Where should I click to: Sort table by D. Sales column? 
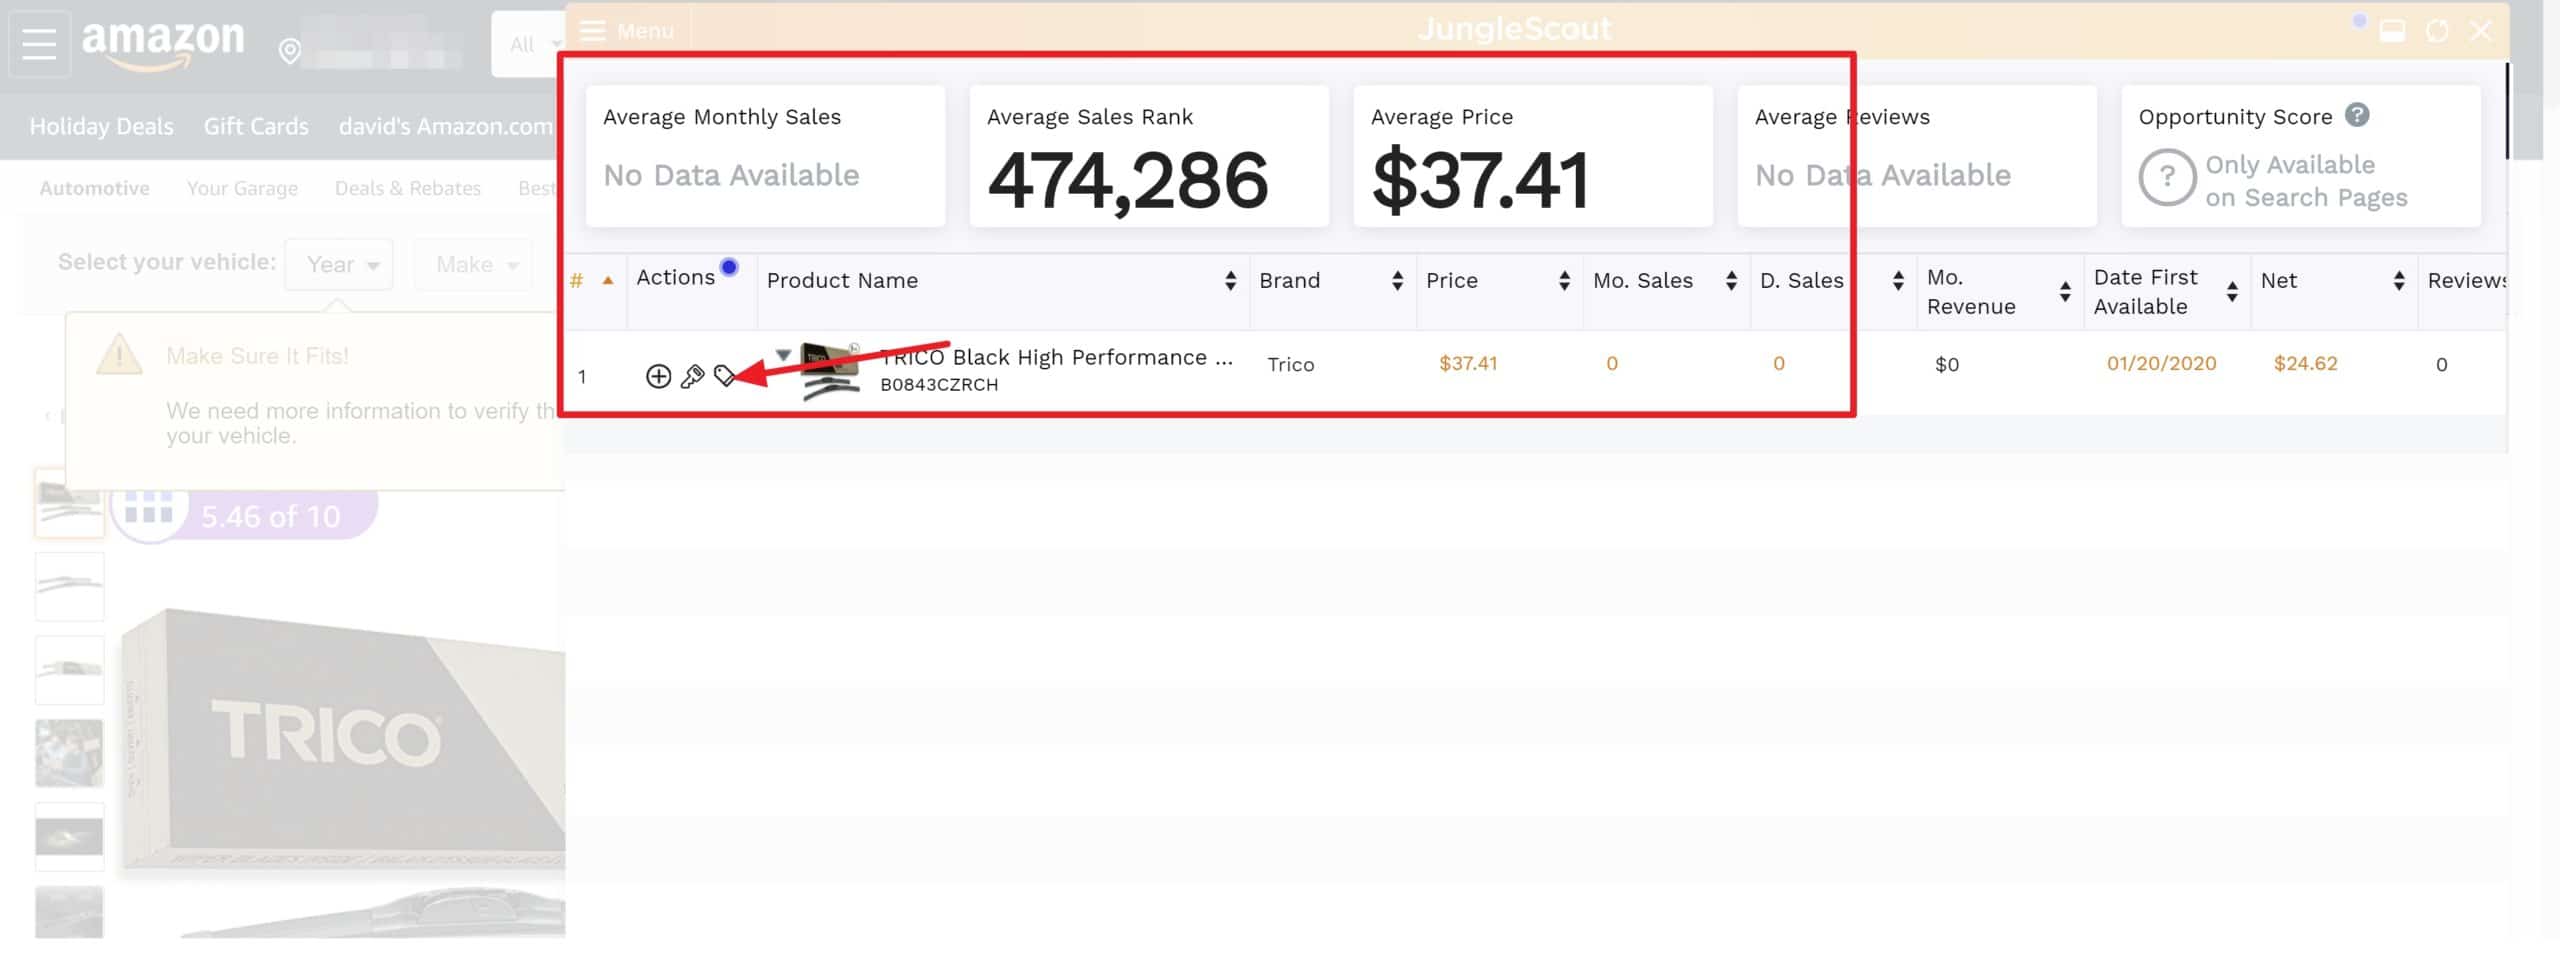[x=1898, y=281]
